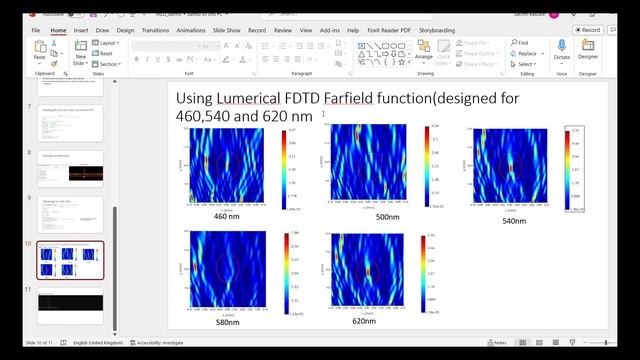This screenshot has height=360, width=640.
Task: Open Dictate options arrow
Action: (x=562, y=64)
